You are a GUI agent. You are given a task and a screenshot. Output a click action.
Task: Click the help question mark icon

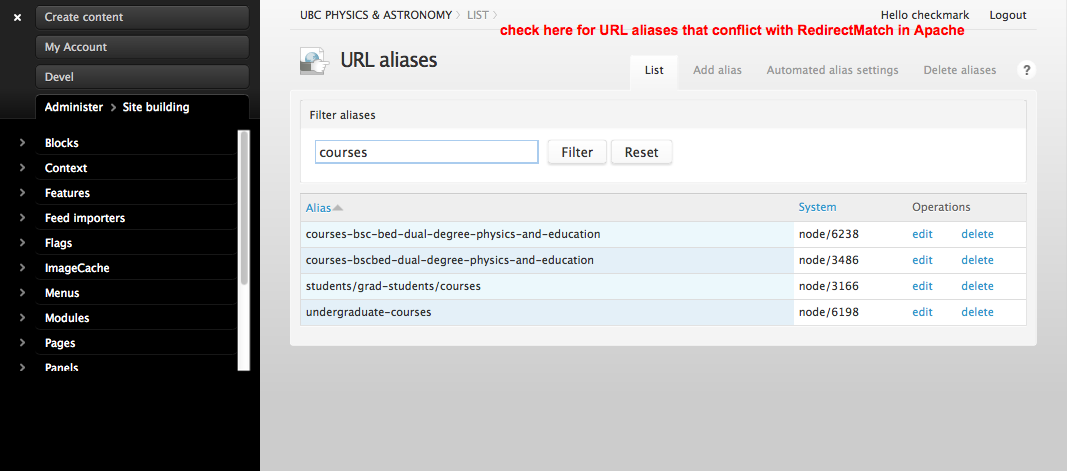(1026, 70)
